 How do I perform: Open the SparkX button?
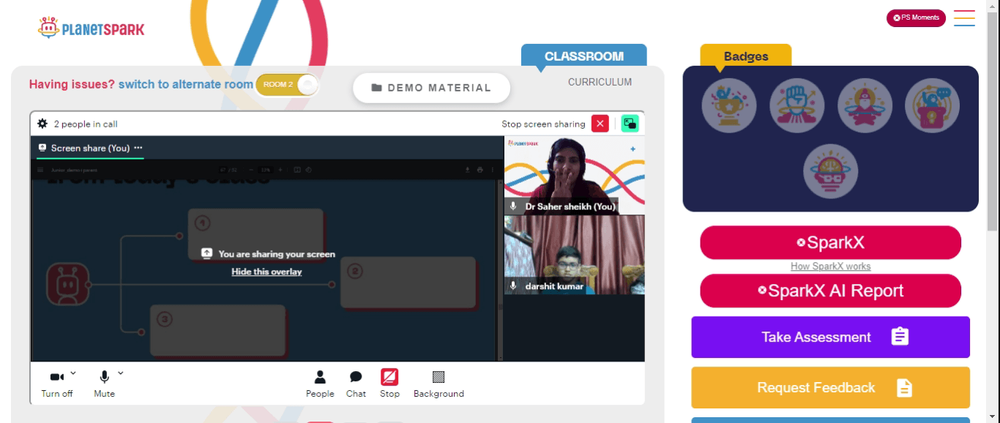click(x=830, y=242)
